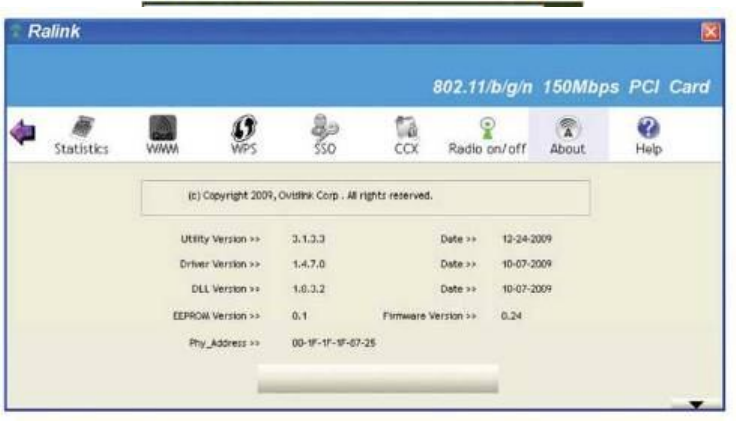736x421 pixels.
Task: Click Utility Version value 3.1.3.3
Action: click(x=308, y=239)
